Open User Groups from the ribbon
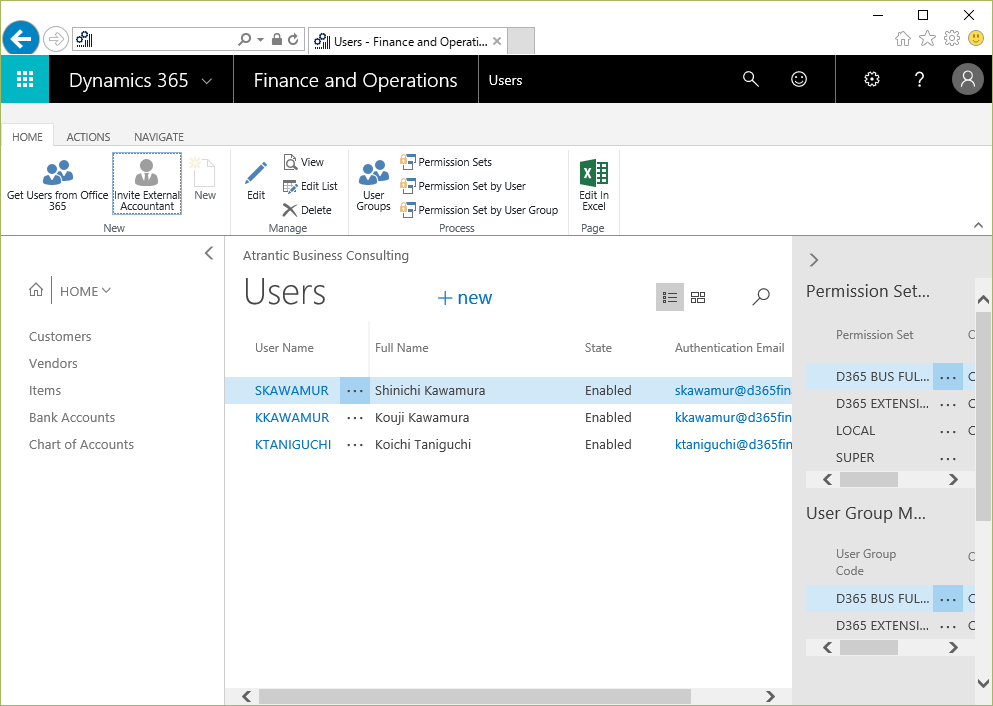This screenshot has height=706, width=993. (374, 185)
